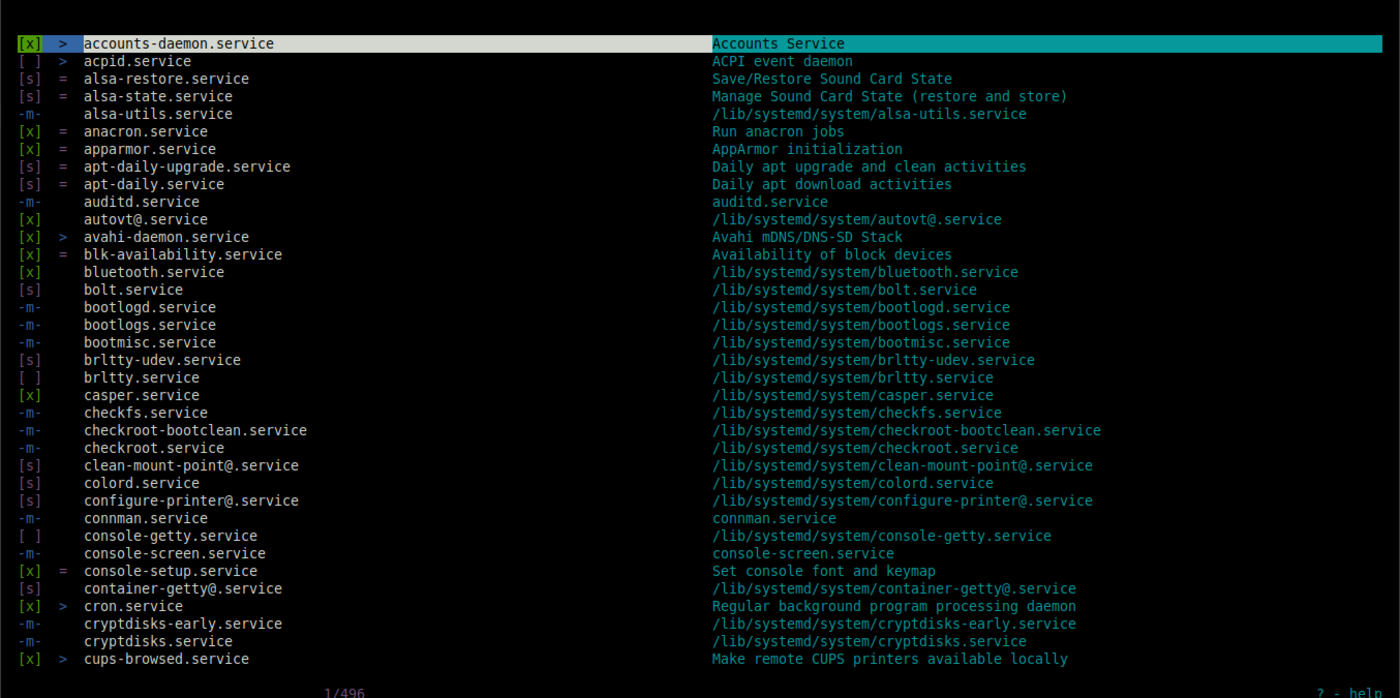Click the 1/496 position counter
This screenshot has width=1400, height=698.
[344, 691]
